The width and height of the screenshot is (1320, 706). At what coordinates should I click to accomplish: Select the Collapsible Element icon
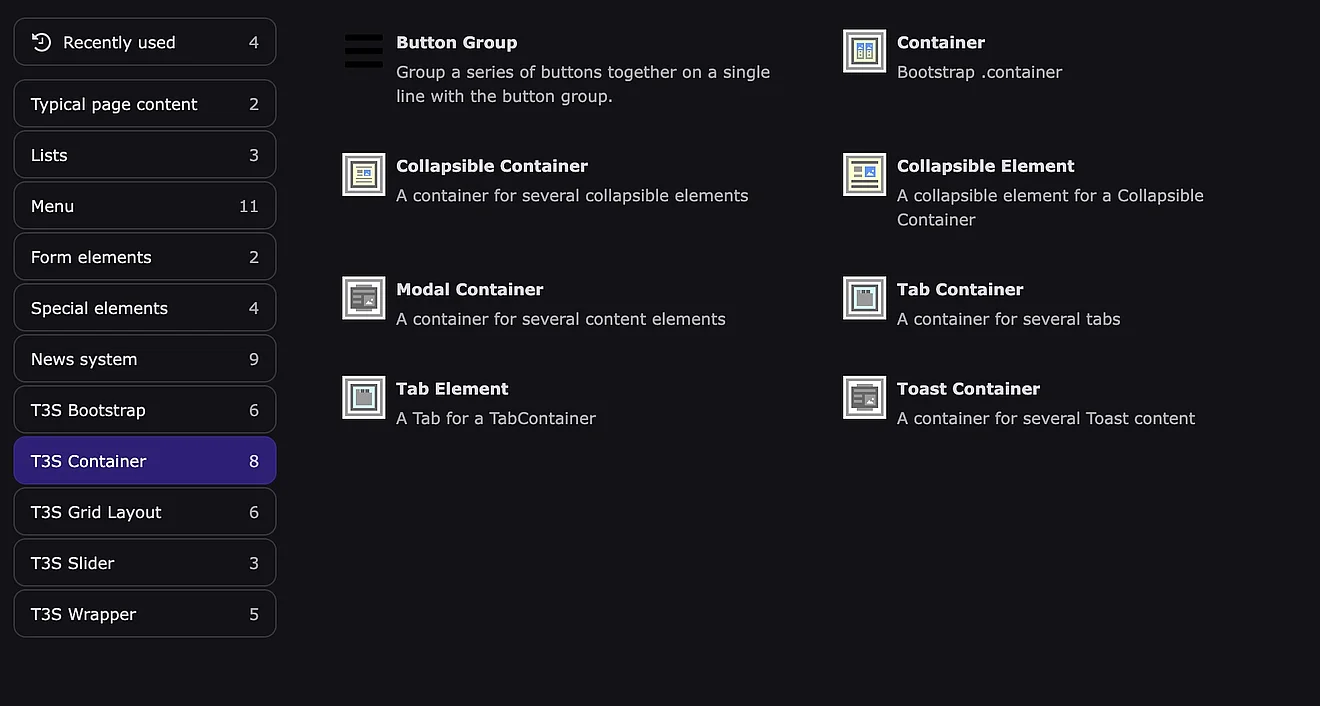click(864, 175)
